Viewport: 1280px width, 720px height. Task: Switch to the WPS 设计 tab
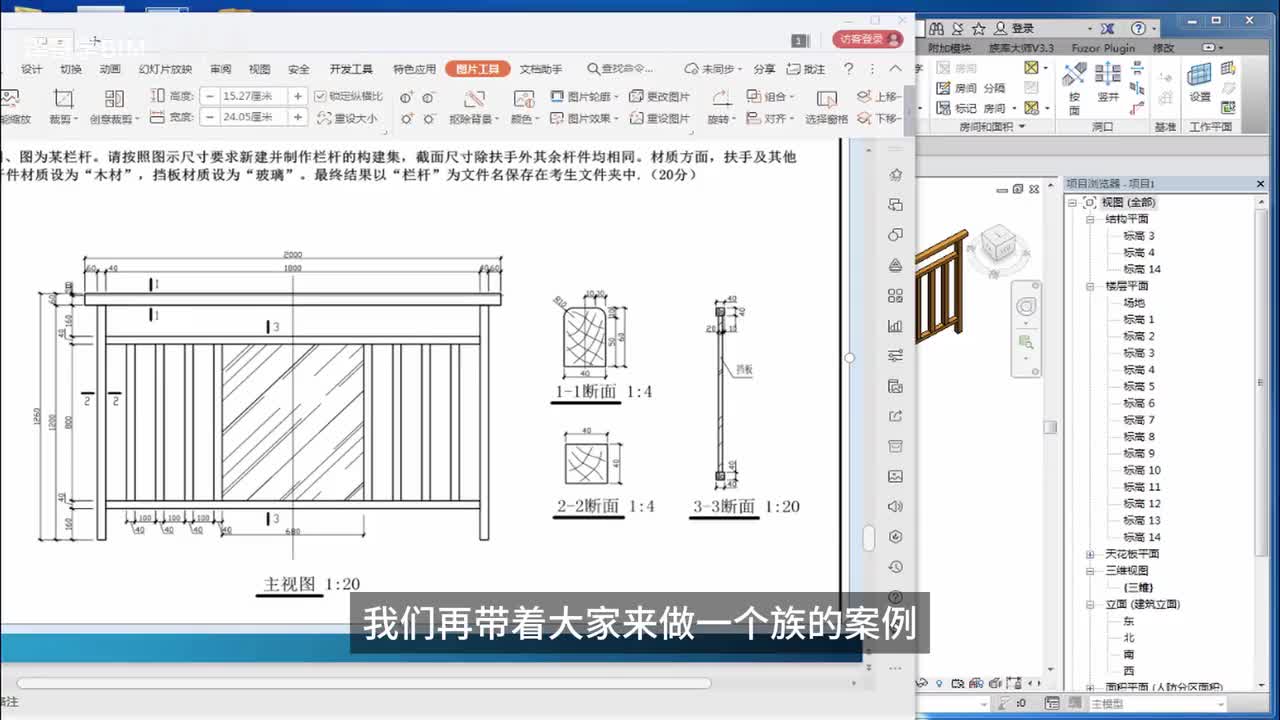[32, 69]
